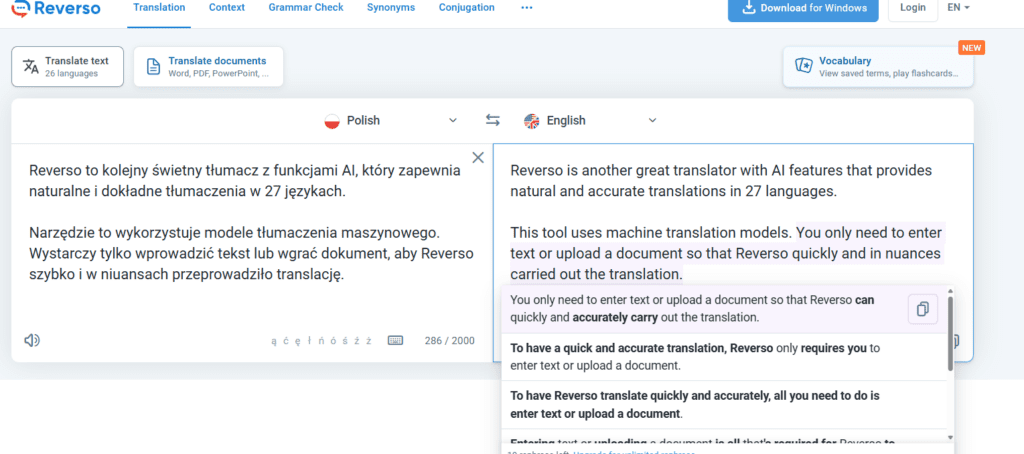The height and width of the screenshot is (454, 1024).
Task: Open the virtual keyboard icon
Action: [396, 340]
